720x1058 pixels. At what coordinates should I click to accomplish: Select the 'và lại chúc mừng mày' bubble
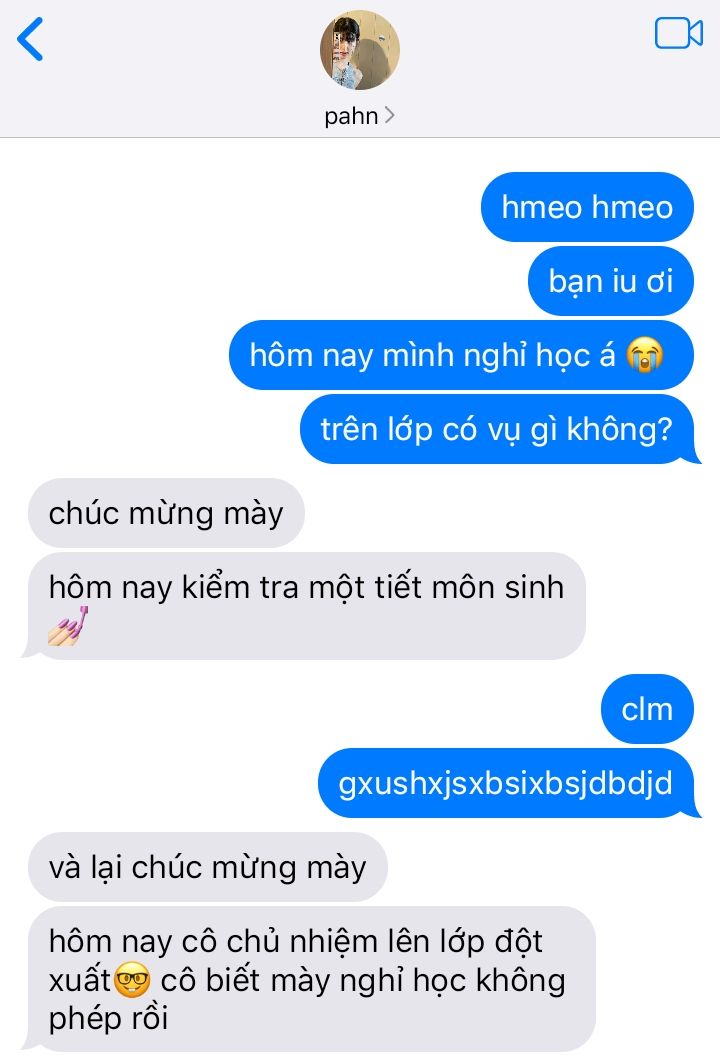click(207, 867)
